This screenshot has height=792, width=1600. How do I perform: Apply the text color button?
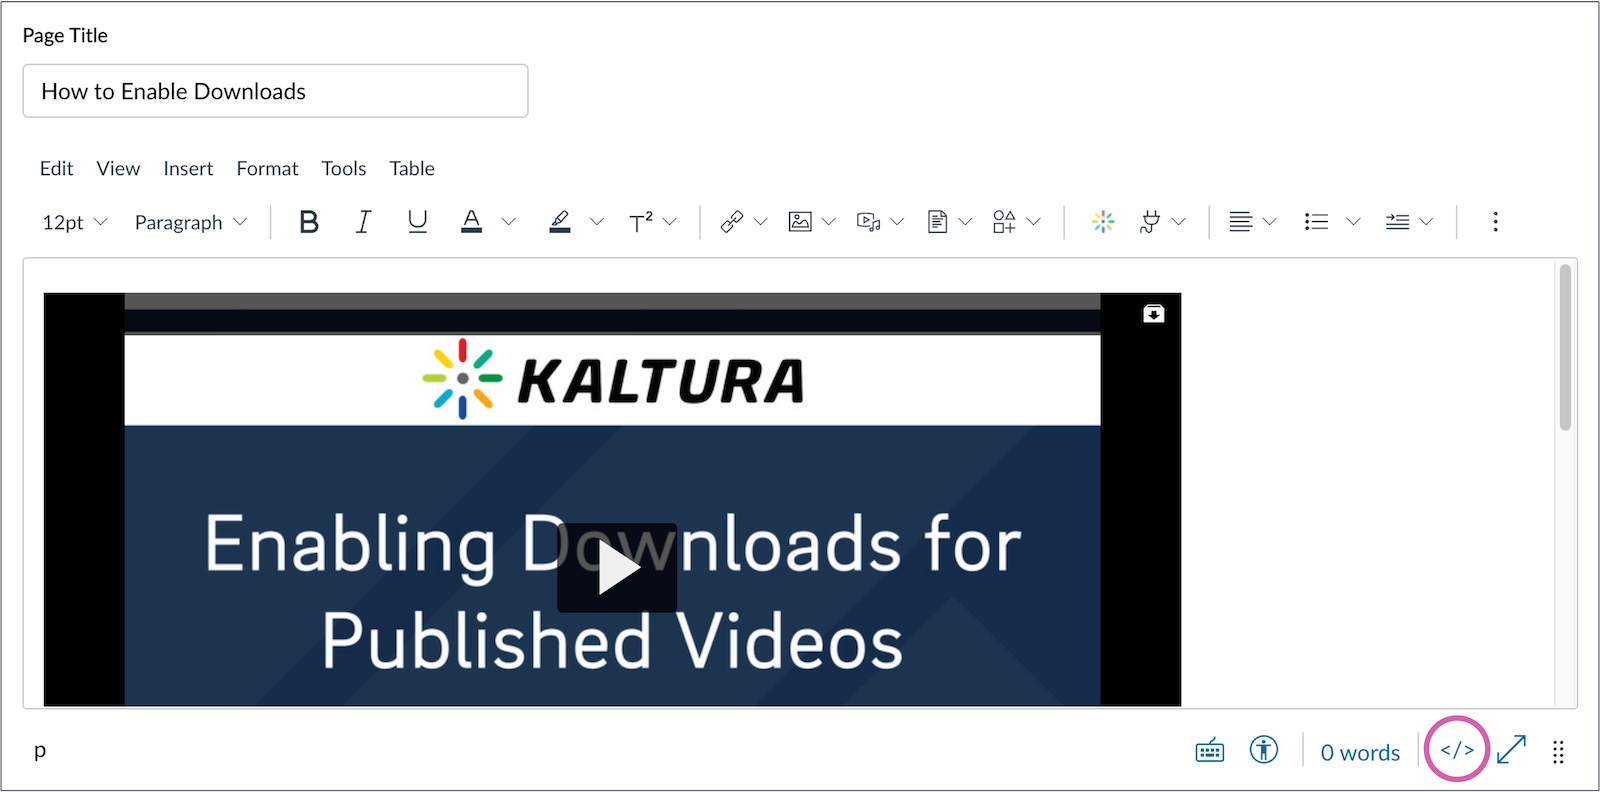(472, 222)
